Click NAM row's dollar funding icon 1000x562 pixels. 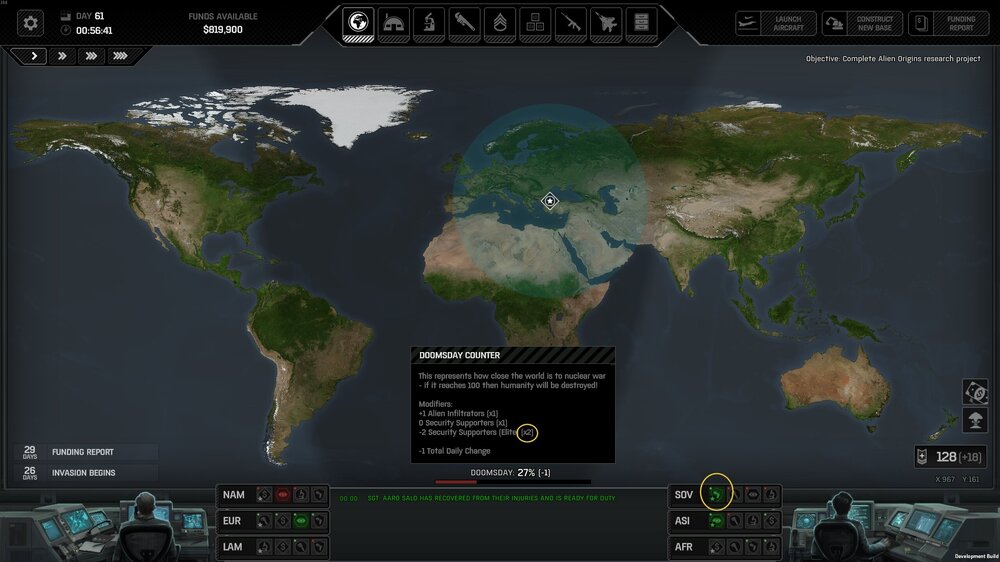[264, 494]
